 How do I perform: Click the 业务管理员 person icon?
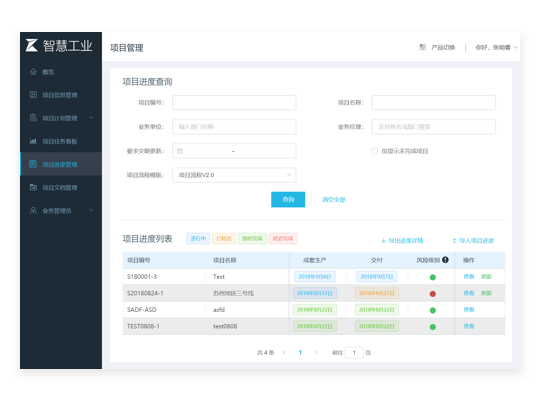click(33, 211)
